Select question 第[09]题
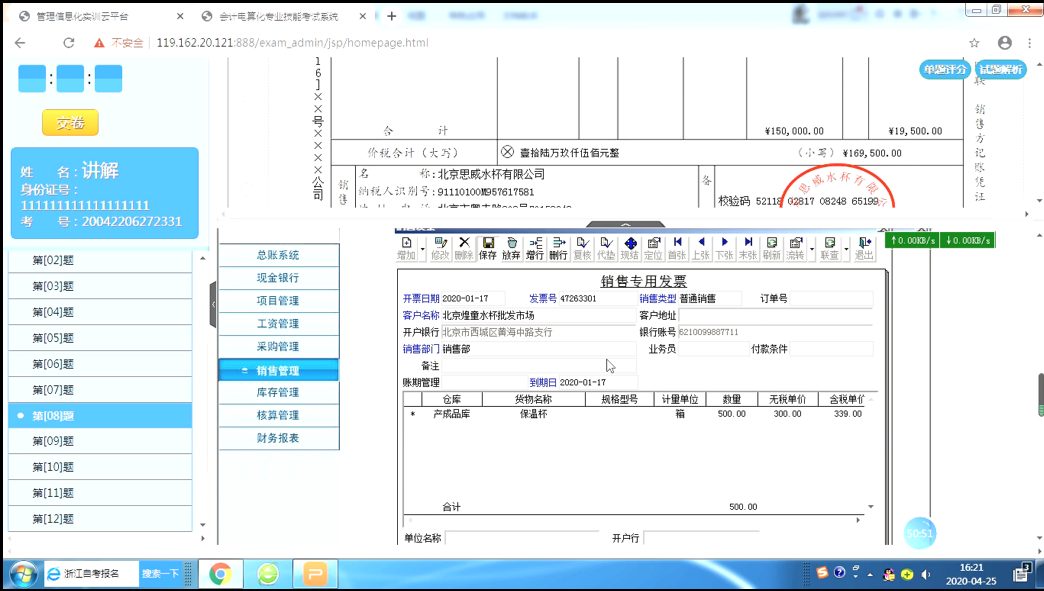1044x591 pixels. [100, 441]
